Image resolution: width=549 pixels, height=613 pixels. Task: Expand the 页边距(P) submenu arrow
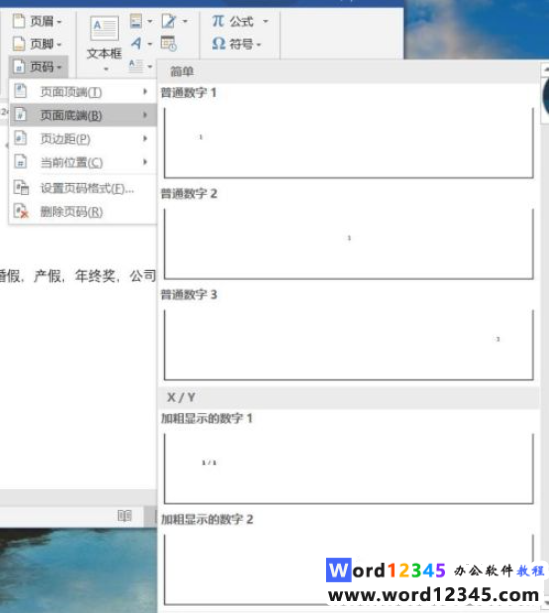[145, 138]
